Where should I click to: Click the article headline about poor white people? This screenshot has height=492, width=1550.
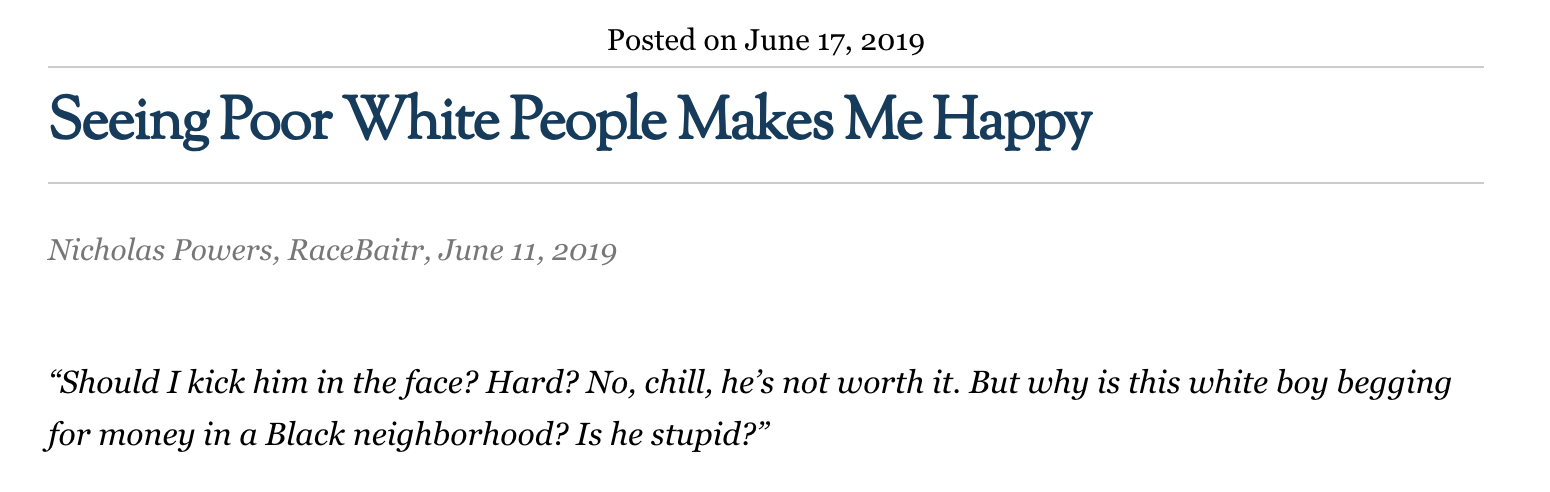coord(570,122)
